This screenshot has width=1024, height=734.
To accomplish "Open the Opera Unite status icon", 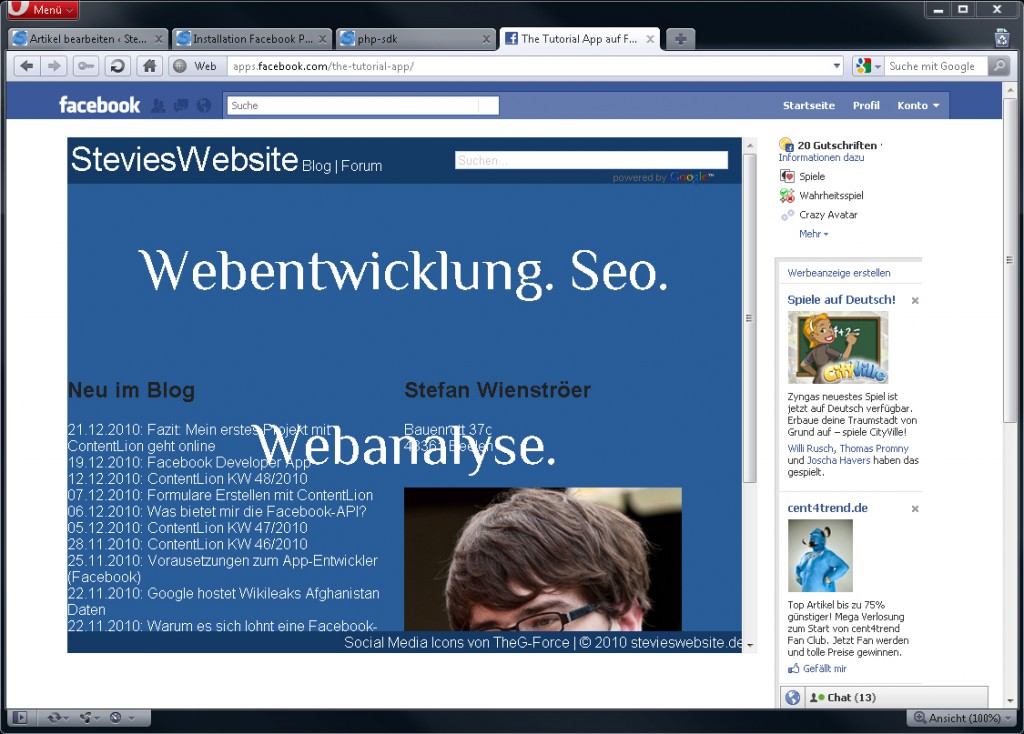I will [89, 718].
